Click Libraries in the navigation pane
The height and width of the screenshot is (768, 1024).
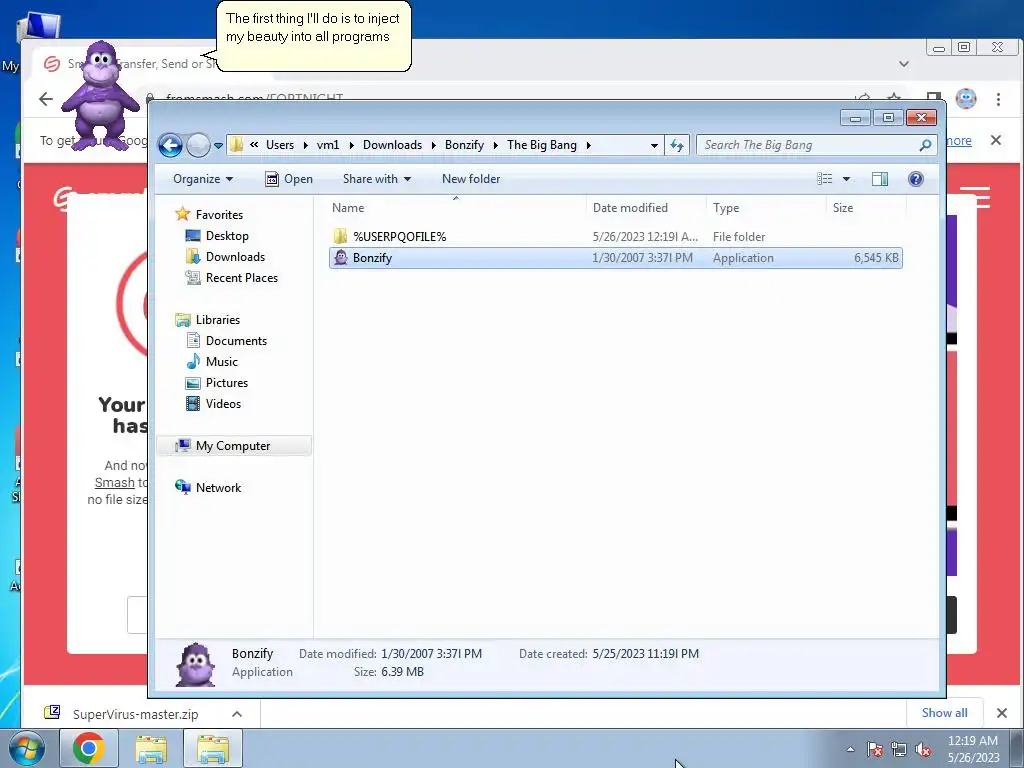(x=217, y=319)
